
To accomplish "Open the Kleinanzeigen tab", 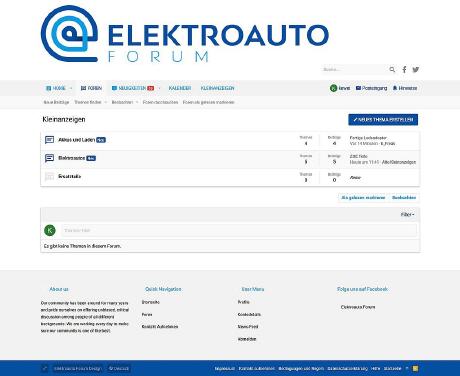I will [x=217, y=88].
